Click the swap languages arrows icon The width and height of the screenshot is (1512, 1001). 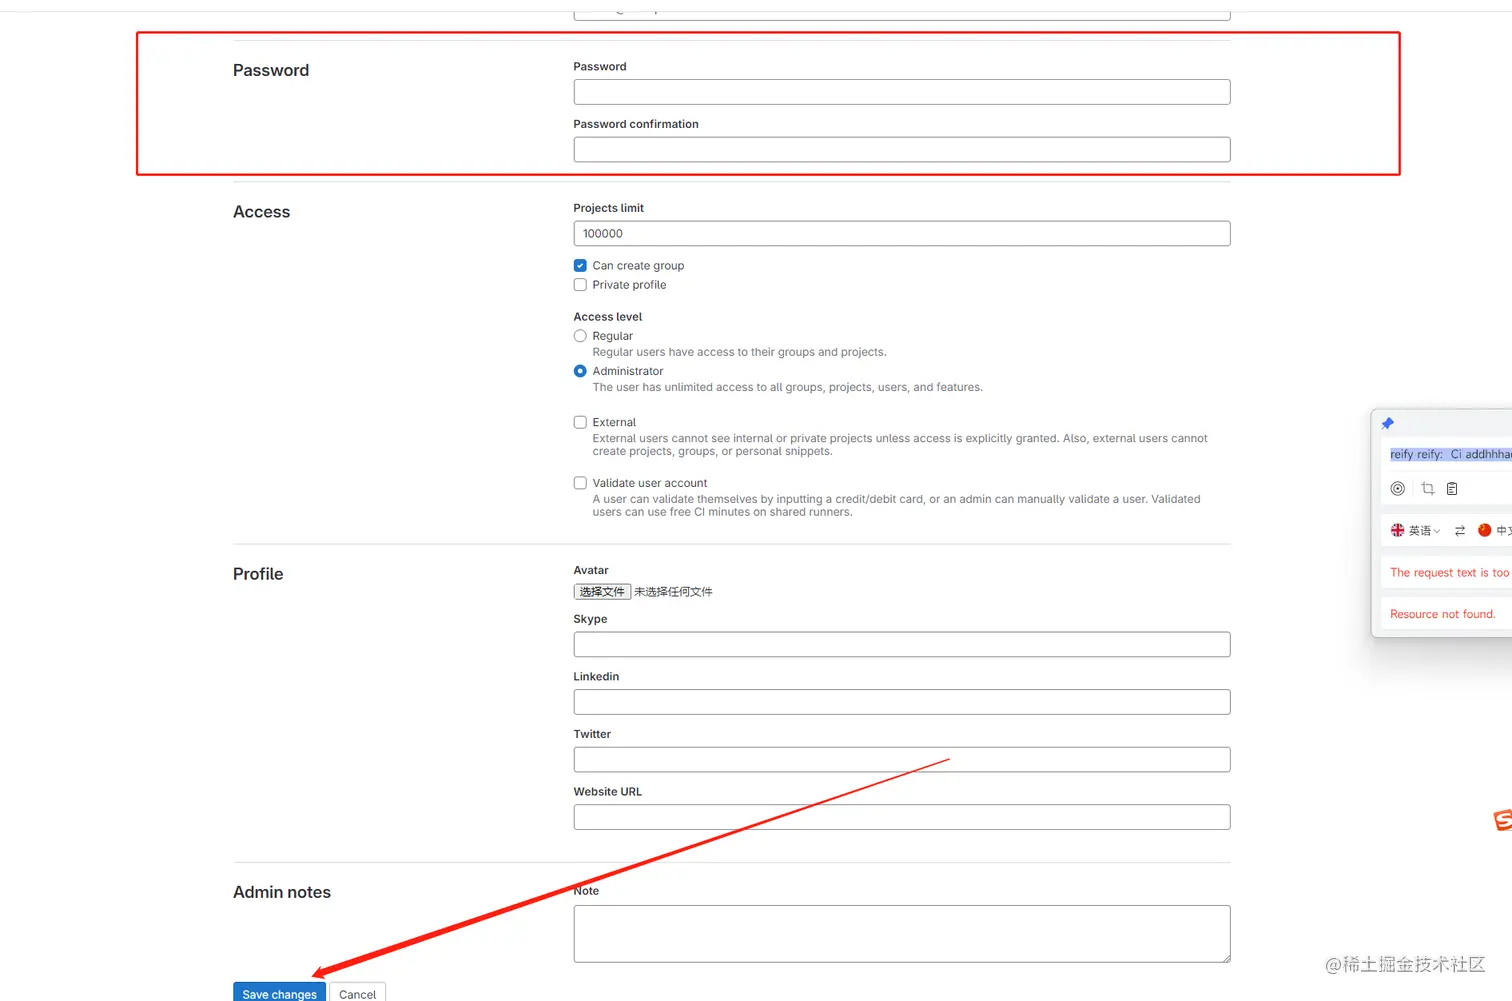1460,531
